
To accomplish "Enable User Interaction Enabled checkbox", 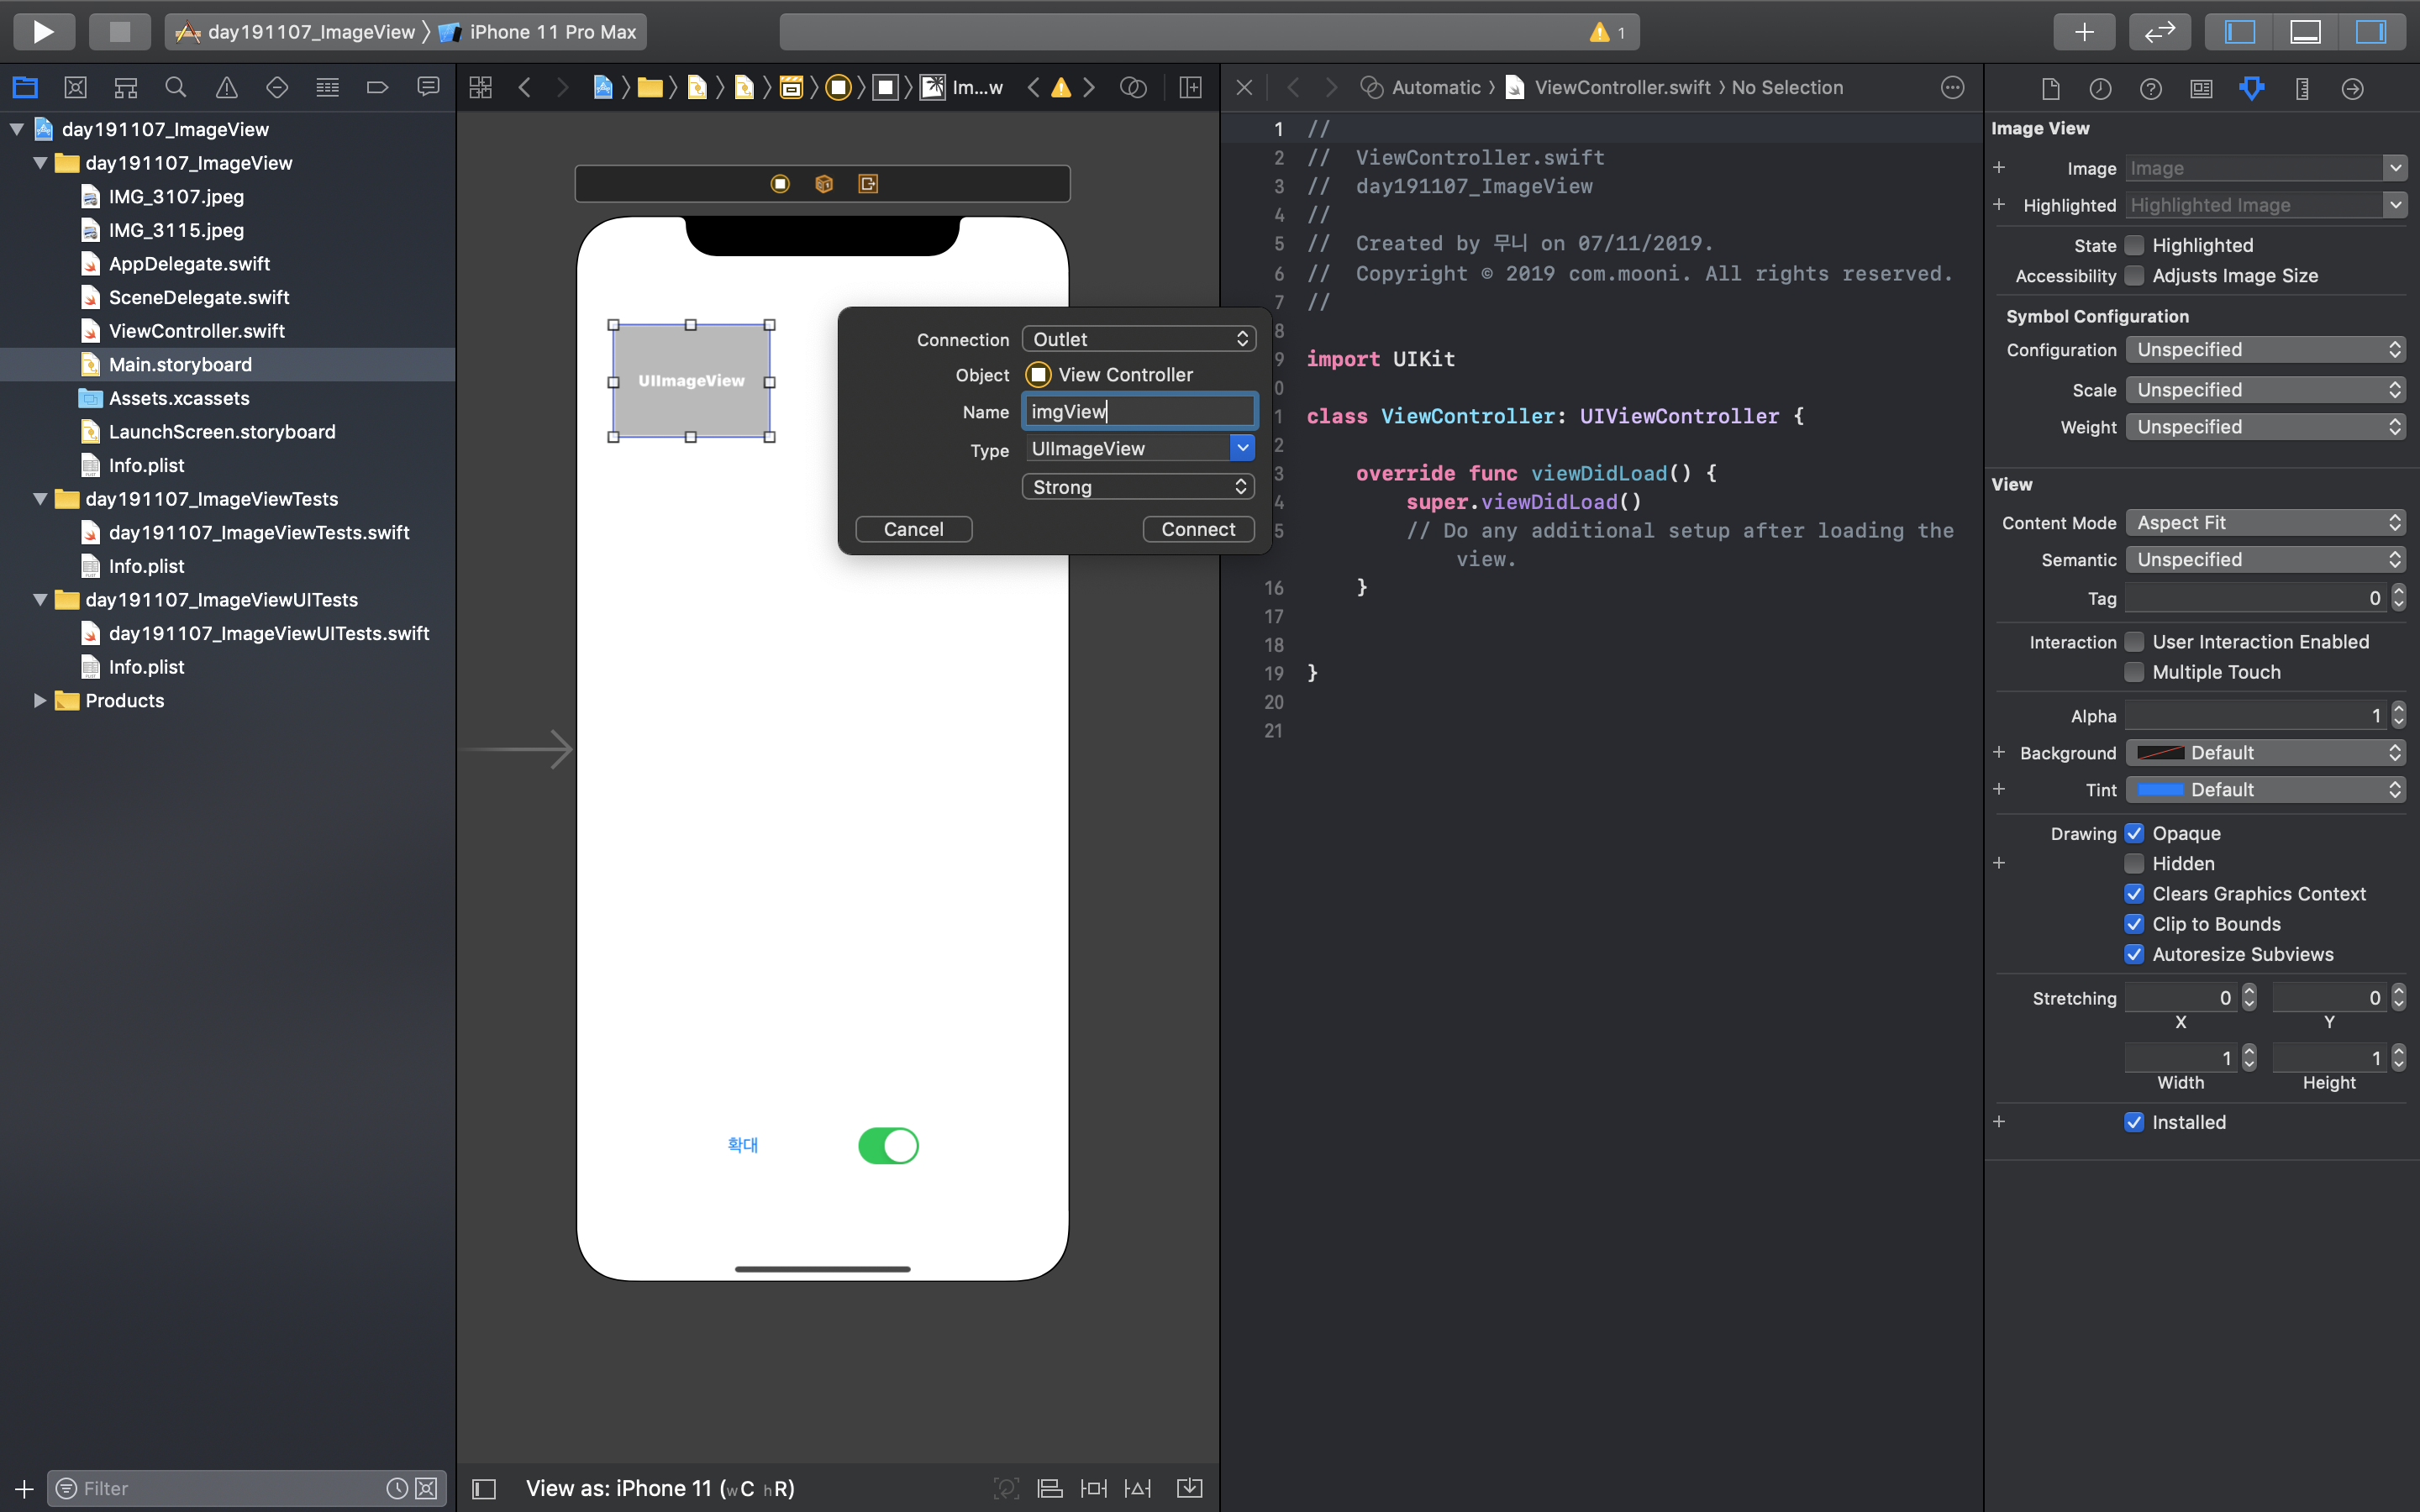I will pyautogui.click(x=2134, y=642).
